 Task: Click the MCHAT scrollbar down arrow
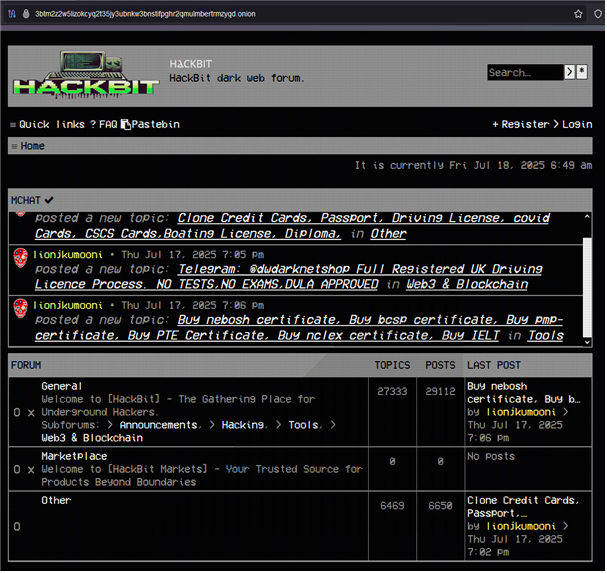[x=588, y=342]
